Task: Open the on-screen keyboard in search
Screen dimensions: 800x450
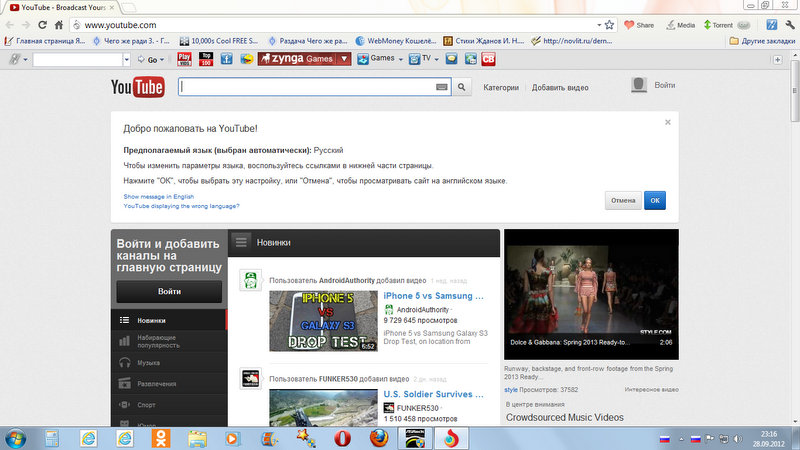Action: [442, 87]
